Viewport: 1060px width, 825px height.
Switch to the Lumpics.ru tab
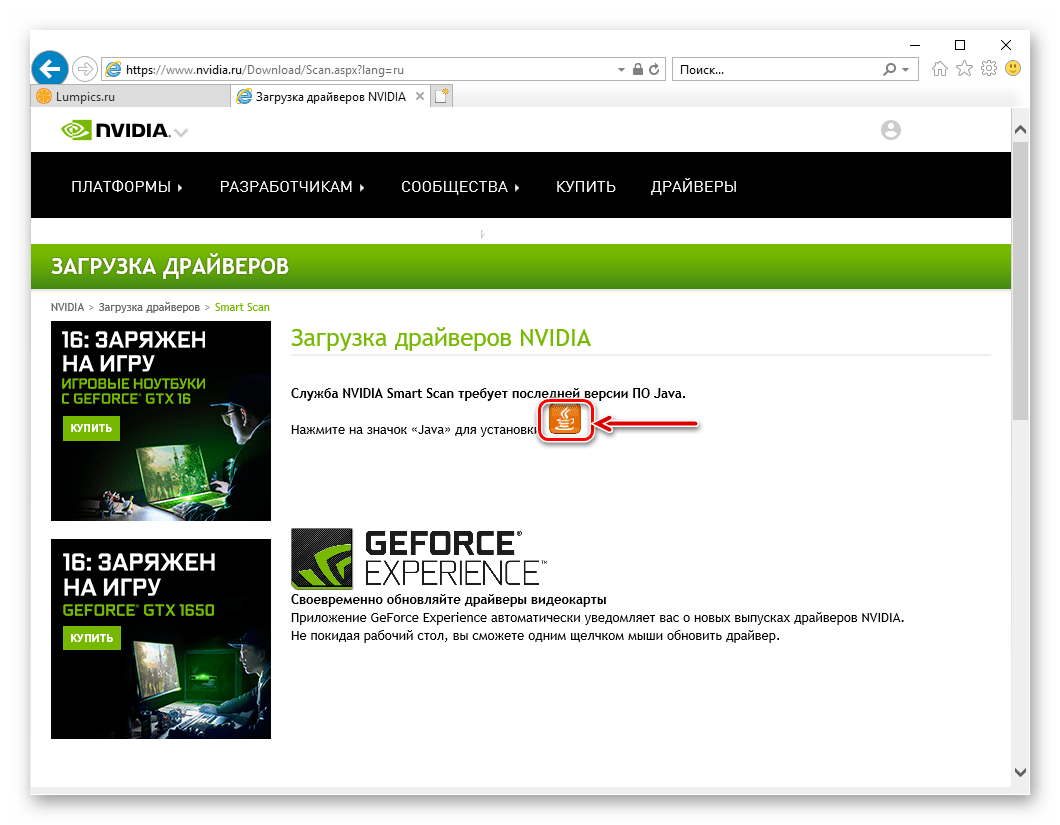(x=130, y=97)
